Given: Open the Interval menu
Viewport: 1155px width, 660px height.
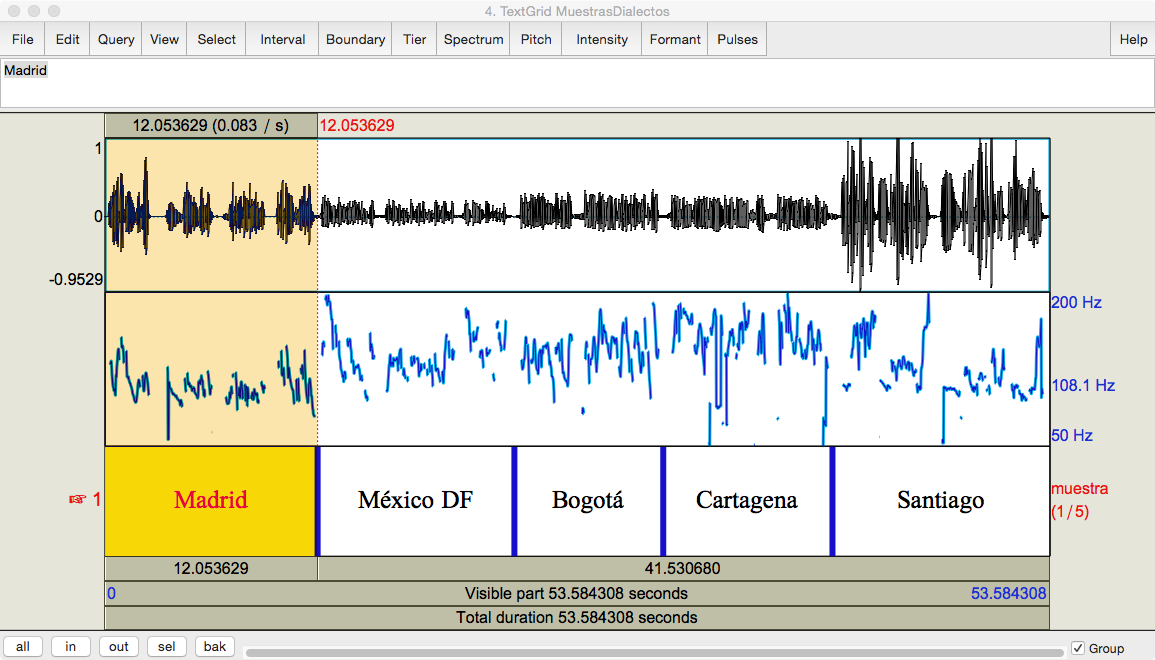Looking at the screenshot, I should click(x=282, y=39).
